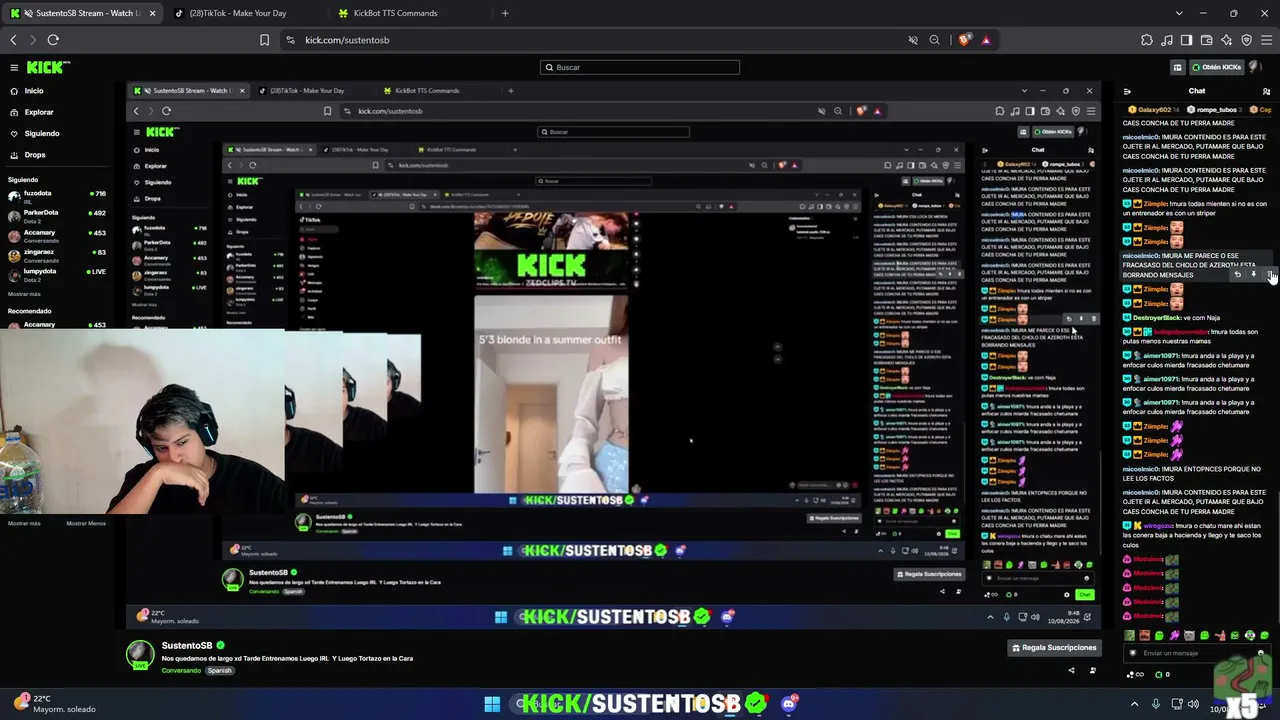Viewport: 1280px width, 720px height.
Task: Toggle site sound mute in address bar
Action: coord(912,40)
